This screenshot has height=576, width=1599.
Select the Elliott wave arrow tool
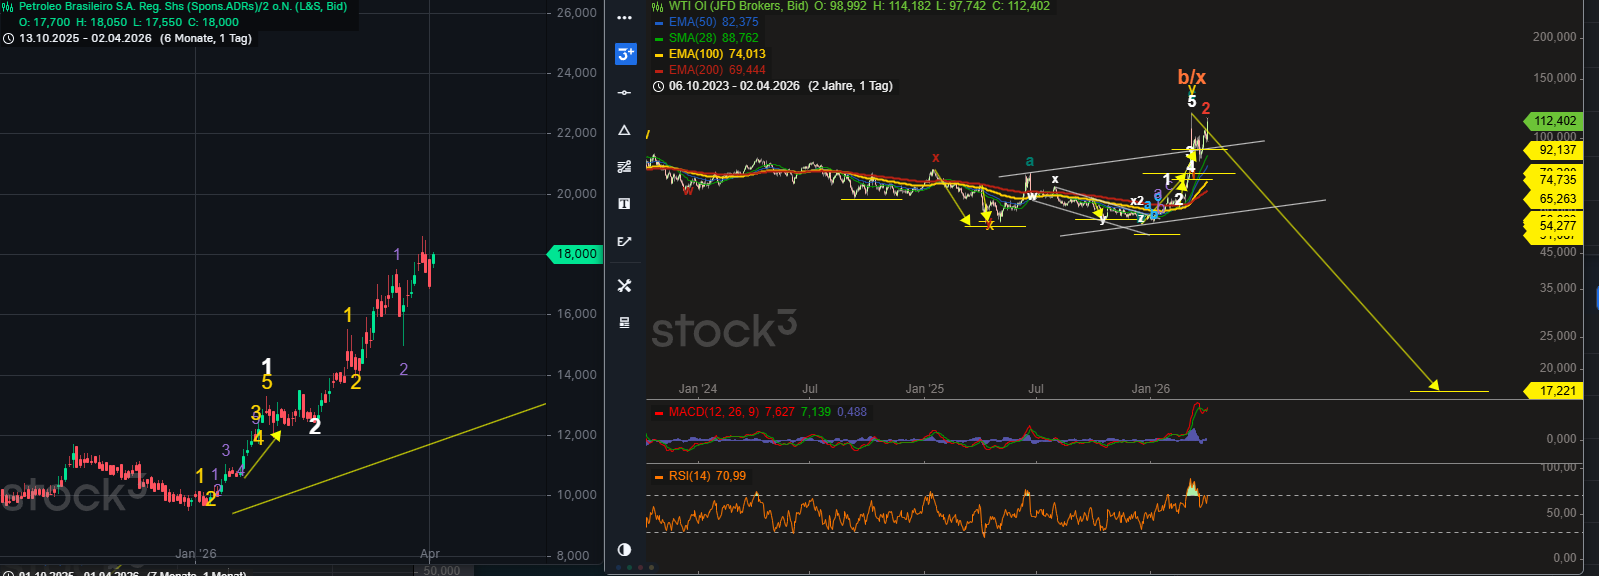tap(625, 241)
